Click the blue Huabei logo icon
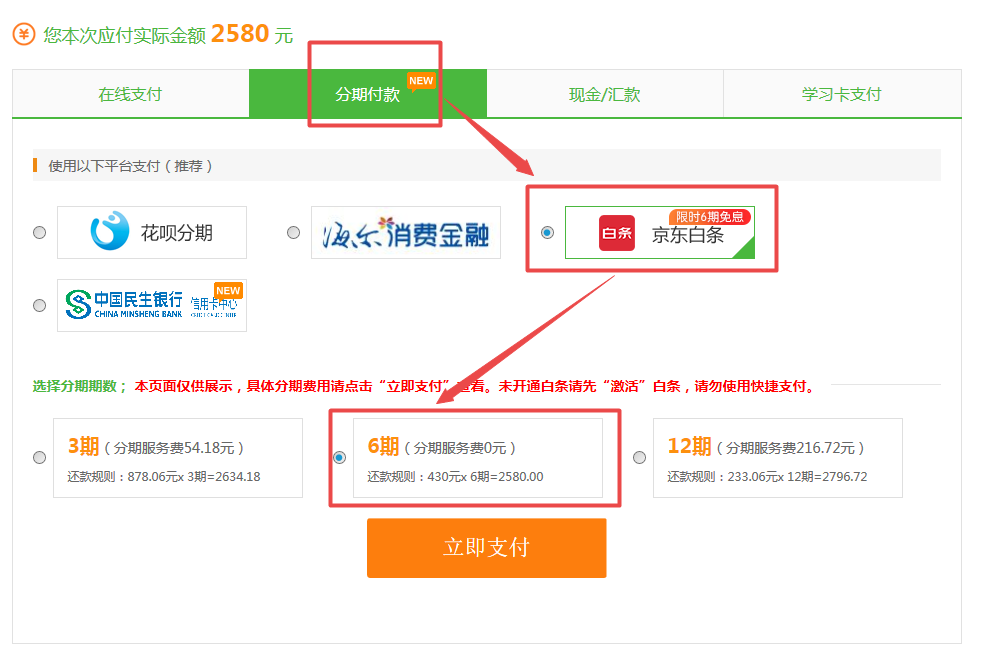 (110, 232)
